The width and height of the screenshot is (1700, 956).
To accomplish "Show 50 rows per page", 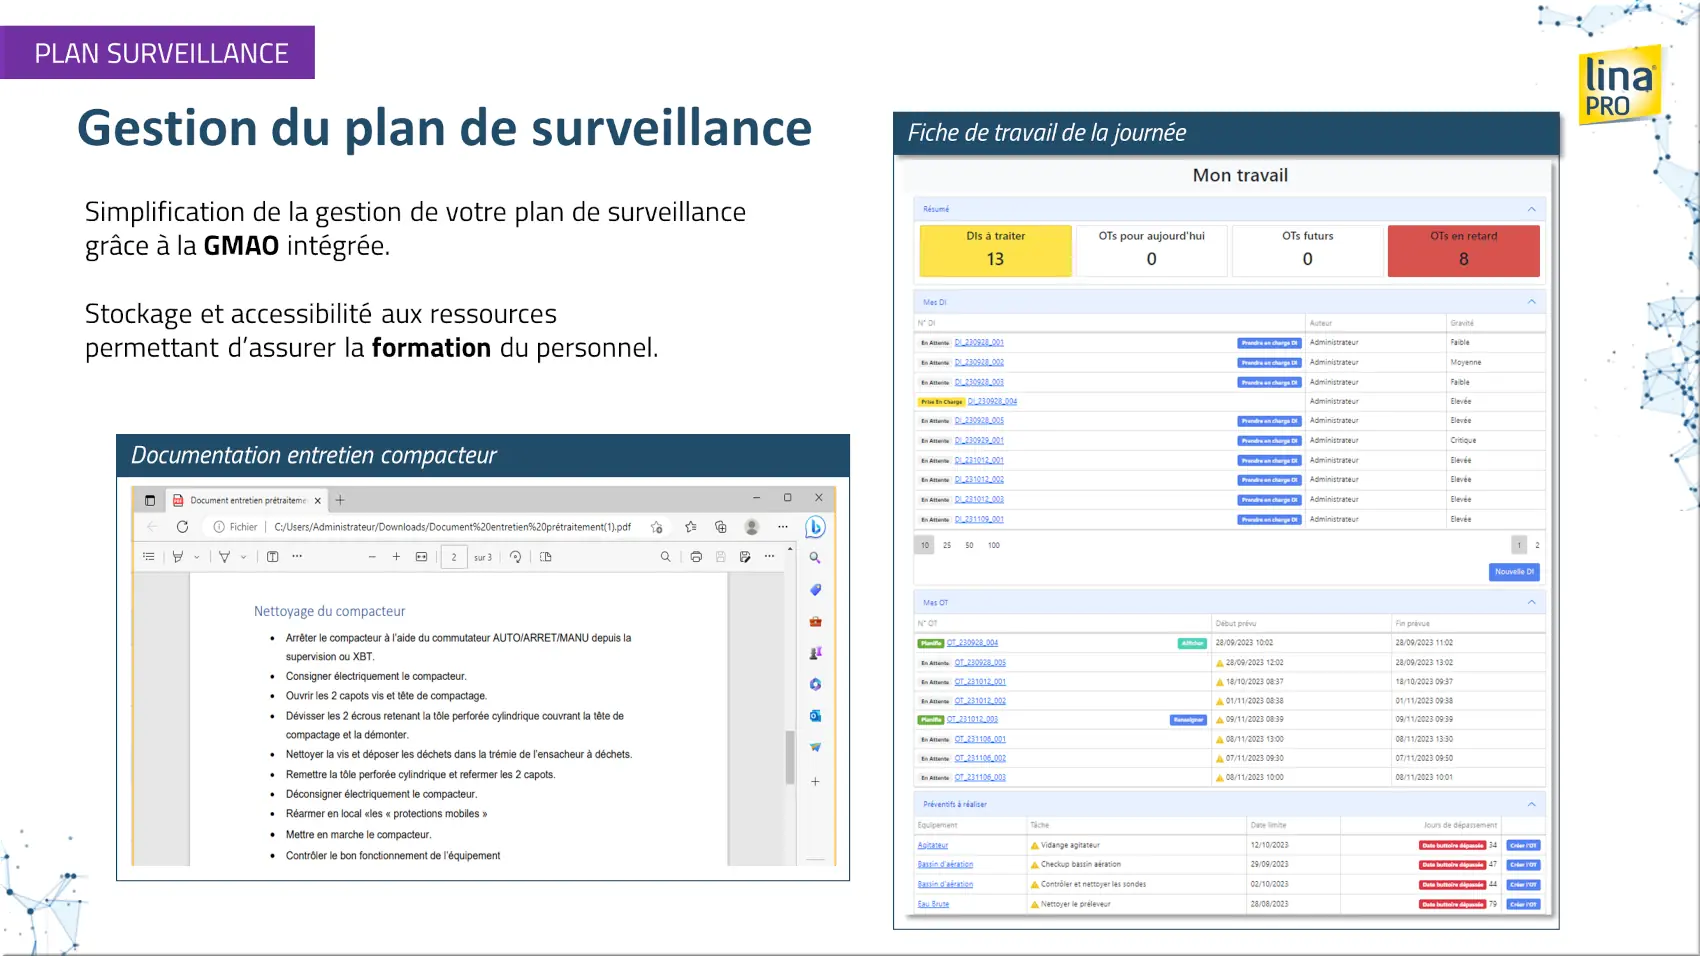I will coord(969,545).
